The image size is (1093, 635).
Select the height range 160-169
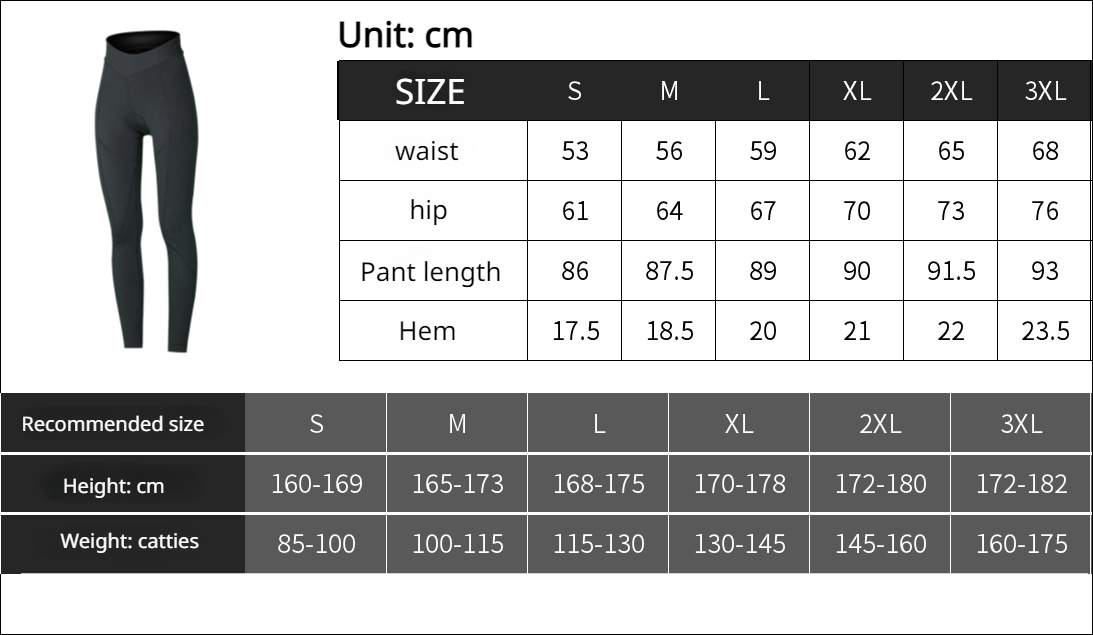point(317,485)
